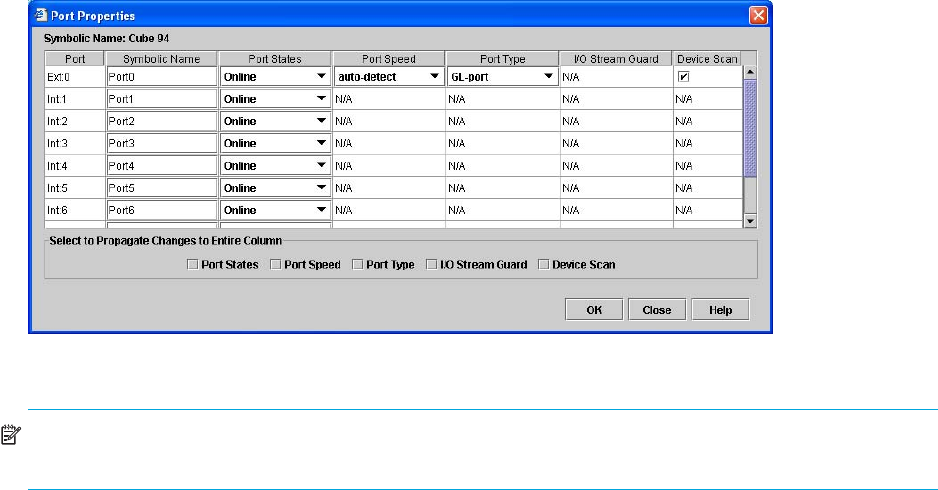
Task: Open Port States dropdown for Port3
Action: 321,143
